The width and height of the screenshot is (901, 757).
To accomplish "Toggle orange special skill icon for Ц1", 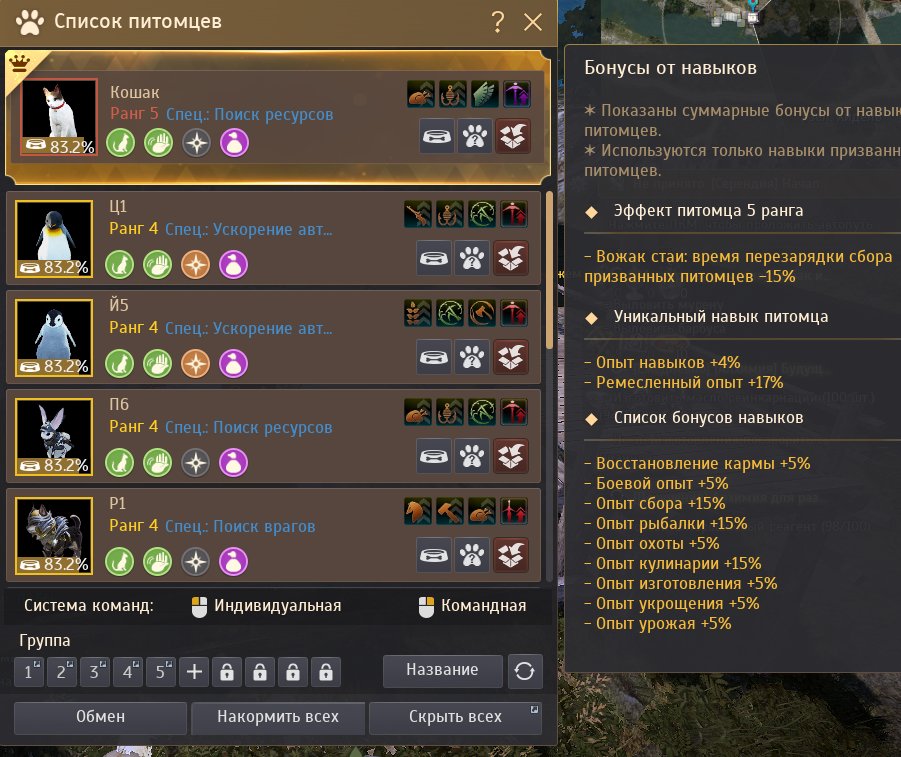I will click(195, 264).
